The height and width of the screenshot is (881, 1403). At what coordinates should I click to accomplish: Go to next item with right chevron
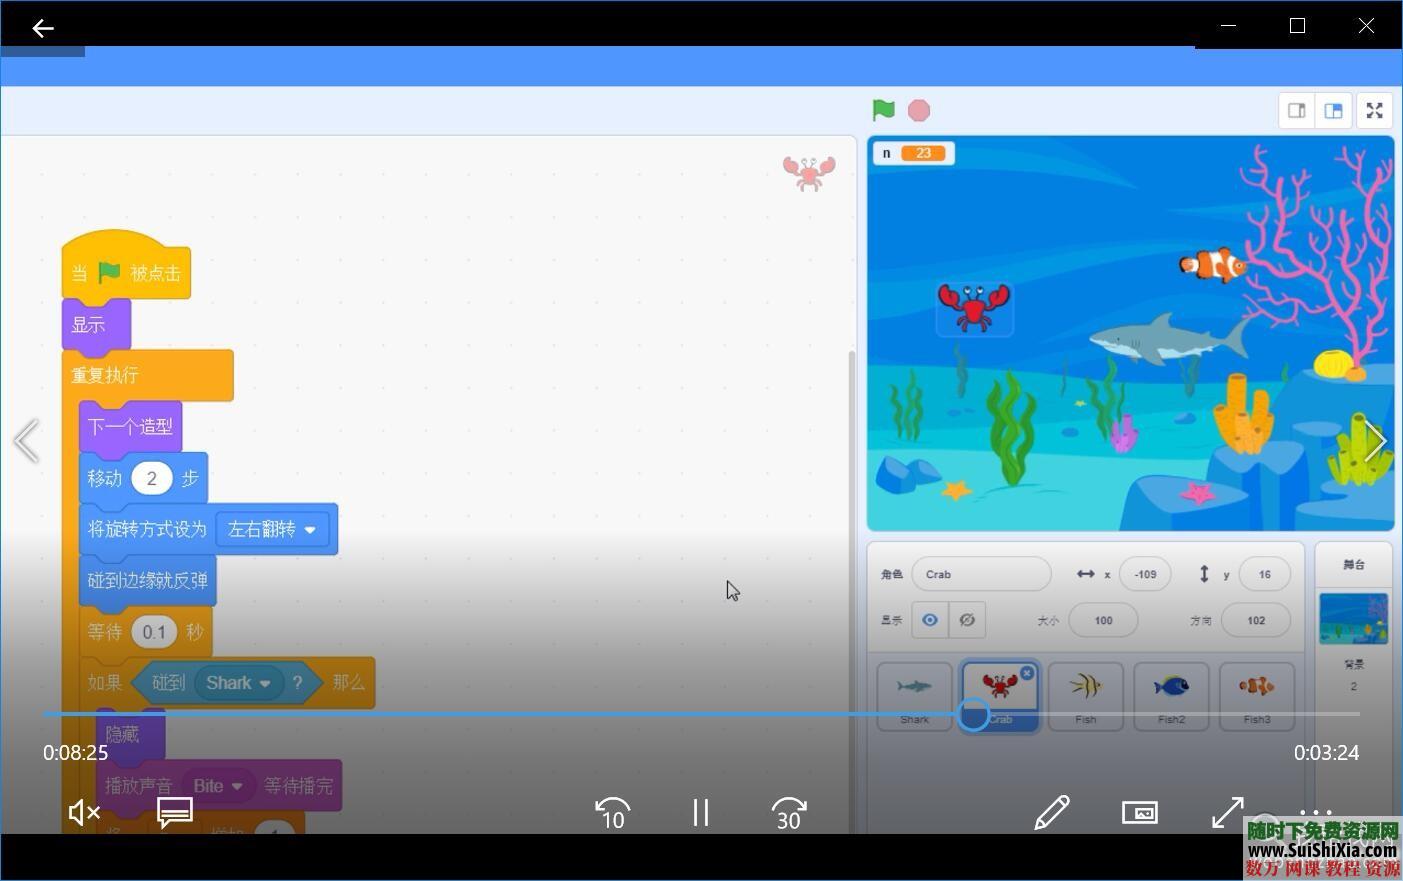click(1376, 441)
